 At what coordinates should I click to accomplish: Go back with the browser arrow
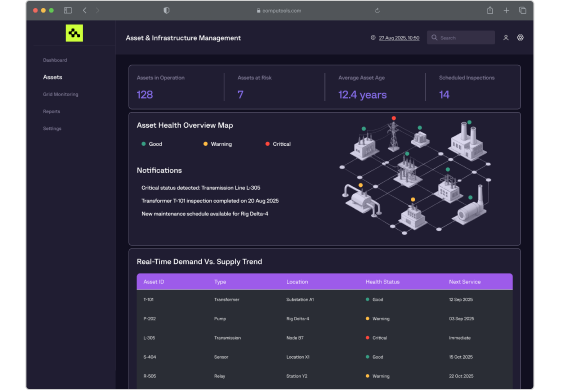(x=85, y=11)
